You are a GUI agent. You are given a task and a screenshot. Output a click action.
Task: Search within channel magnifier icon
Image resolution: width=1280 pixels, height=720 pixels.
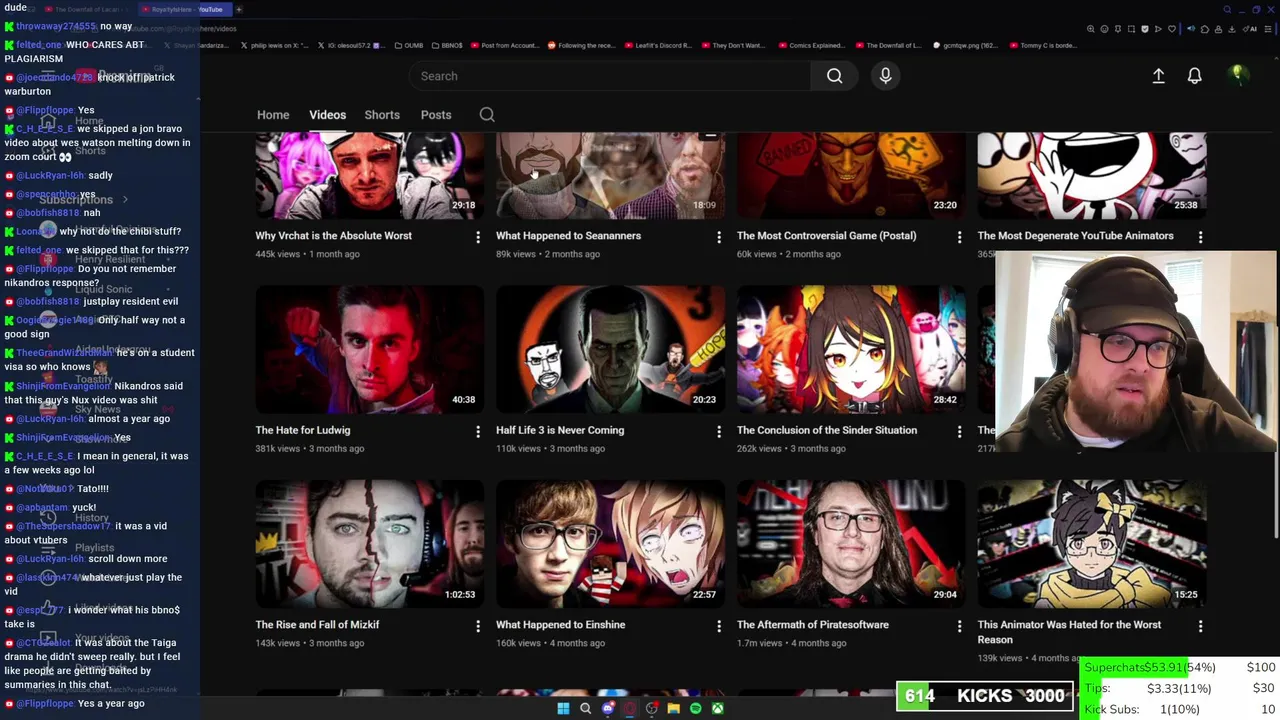click(x=487, y=115)
